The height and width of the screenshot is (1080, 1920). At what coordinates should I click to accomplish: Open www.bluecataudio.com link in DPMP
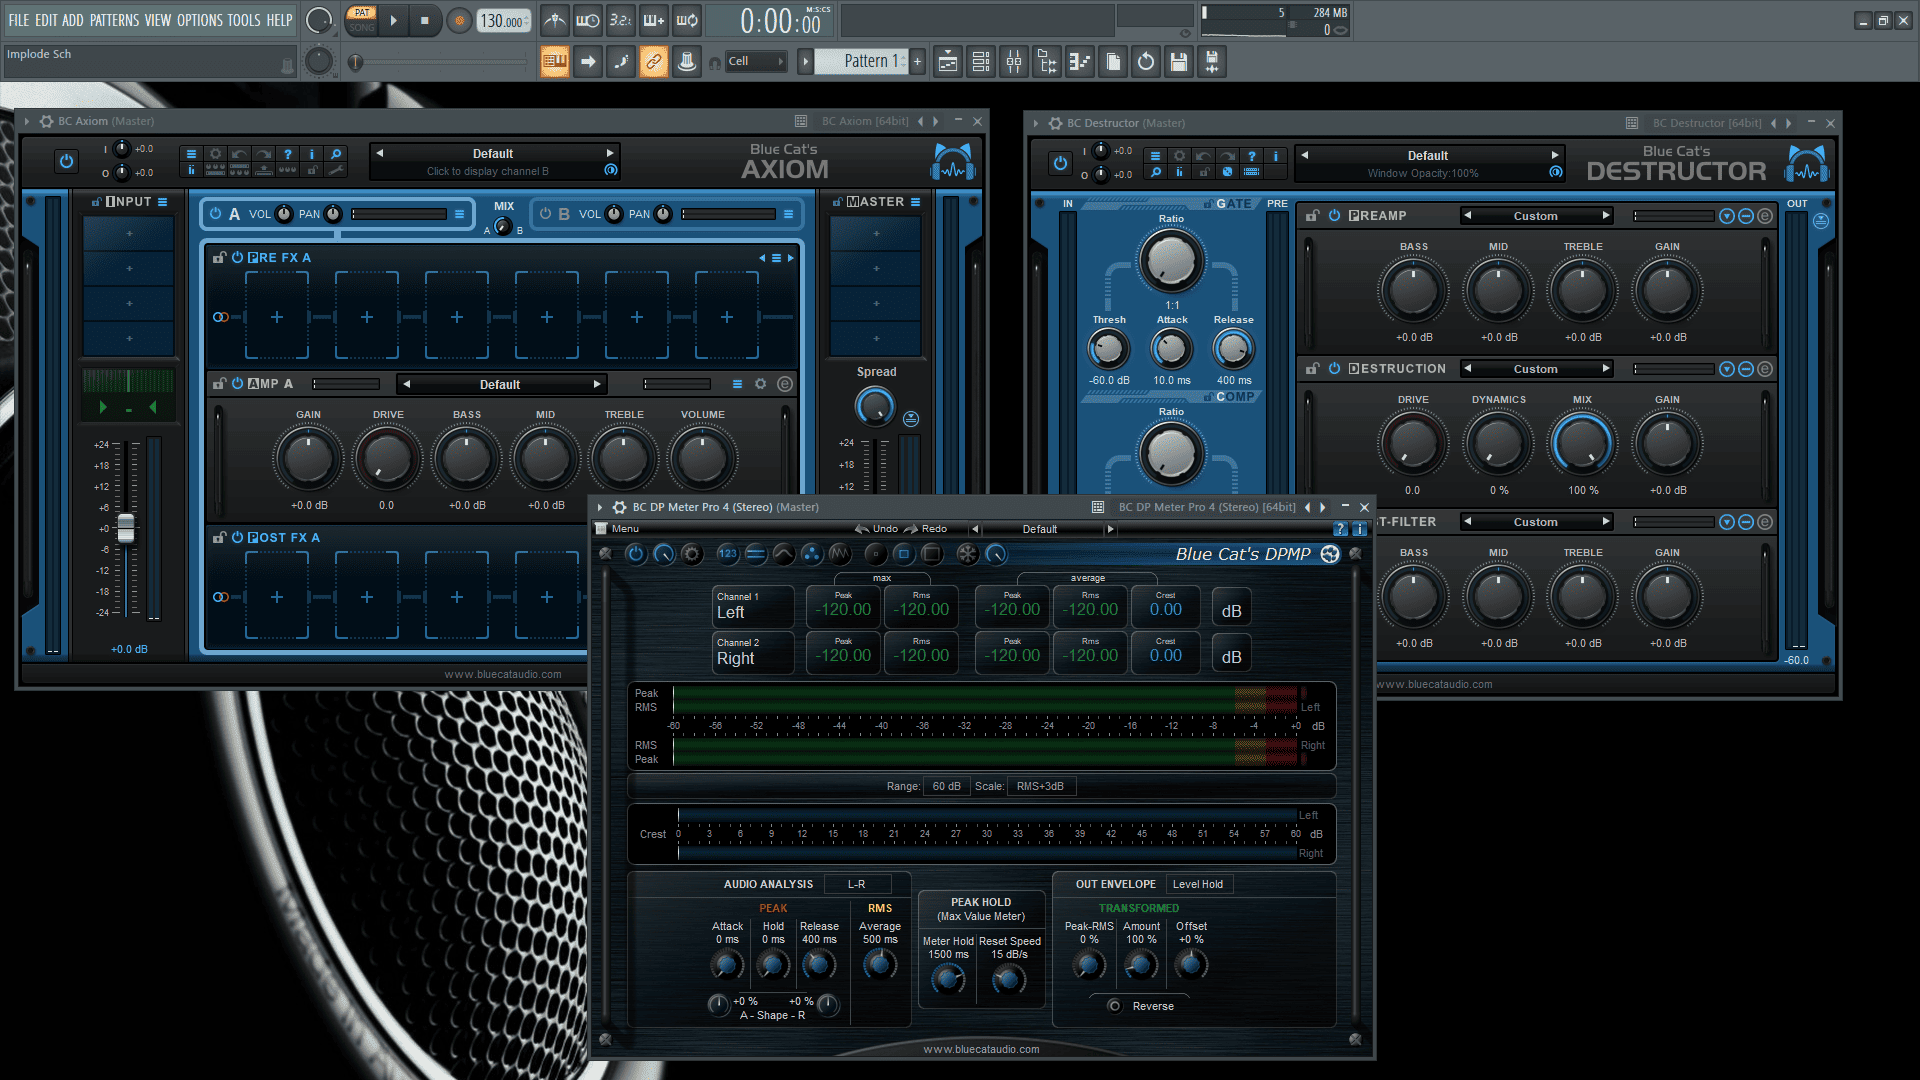[x=981, y=1049]
